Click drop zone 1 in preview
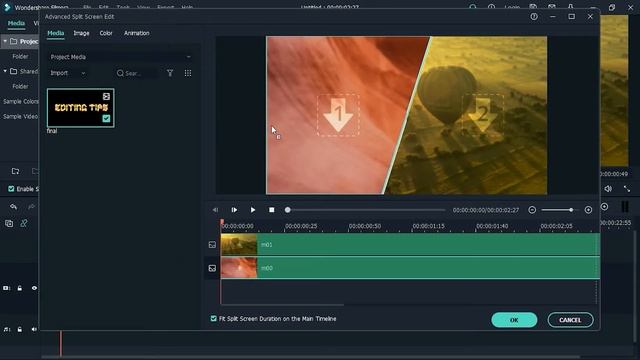The width and height of the screenshot is (640, 360). (338, 115)
